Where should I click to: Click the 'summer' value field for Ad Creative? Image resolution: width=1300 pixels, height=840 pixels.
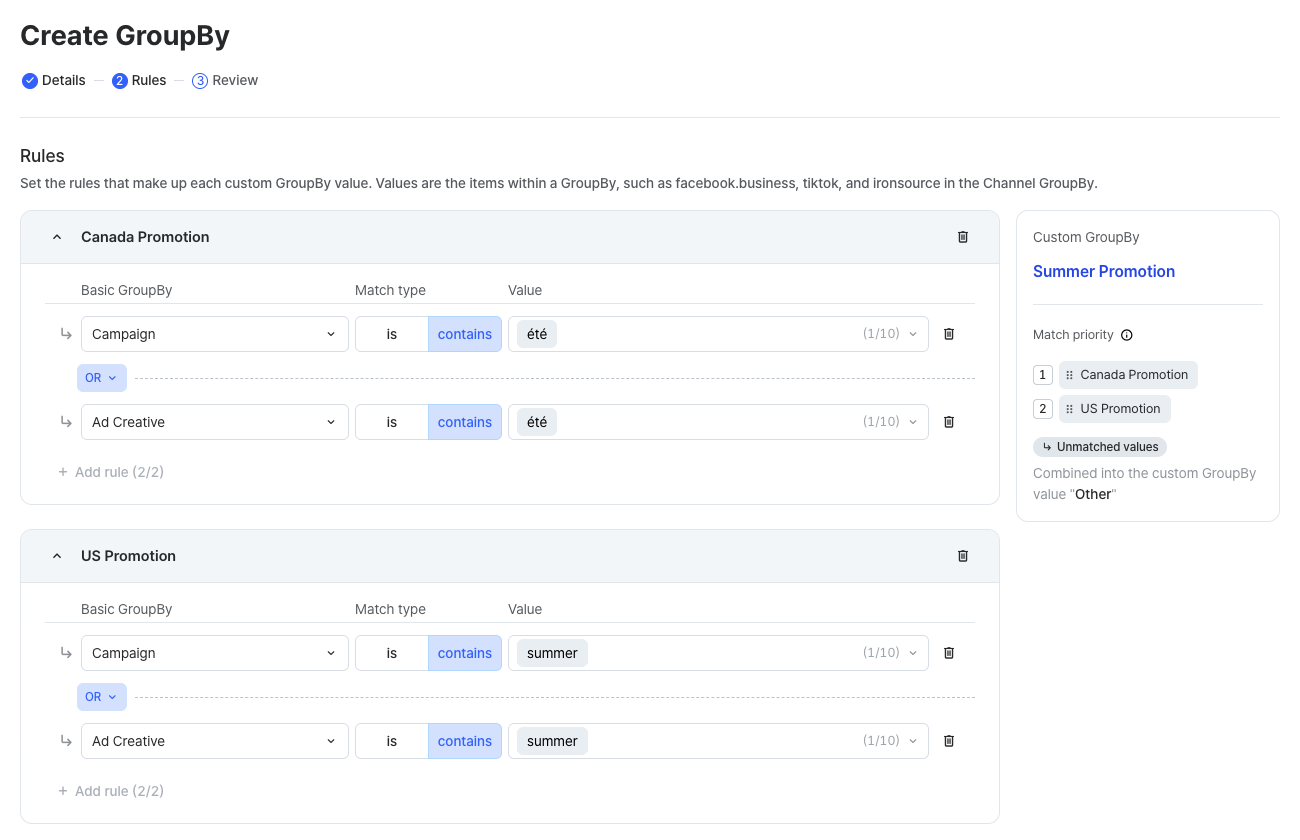click(718, 741)
